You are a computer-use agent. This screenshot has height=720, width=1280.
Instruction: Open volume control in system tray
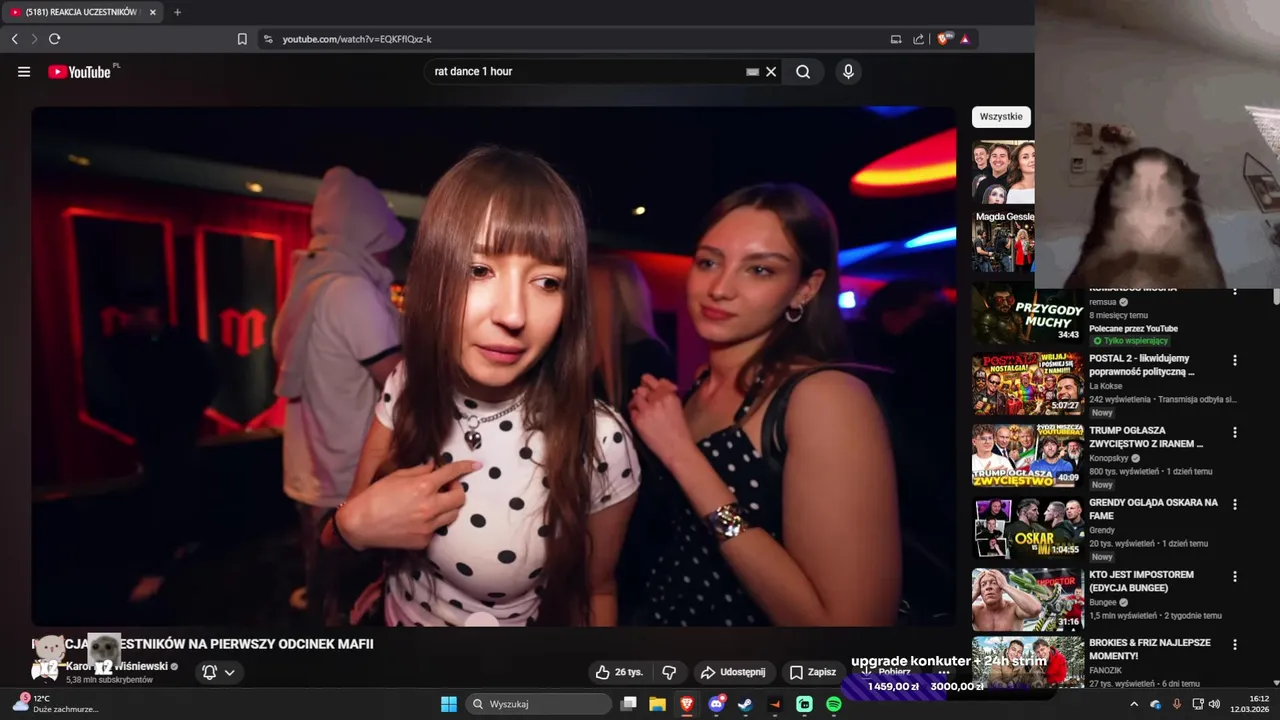point(1214,704)
